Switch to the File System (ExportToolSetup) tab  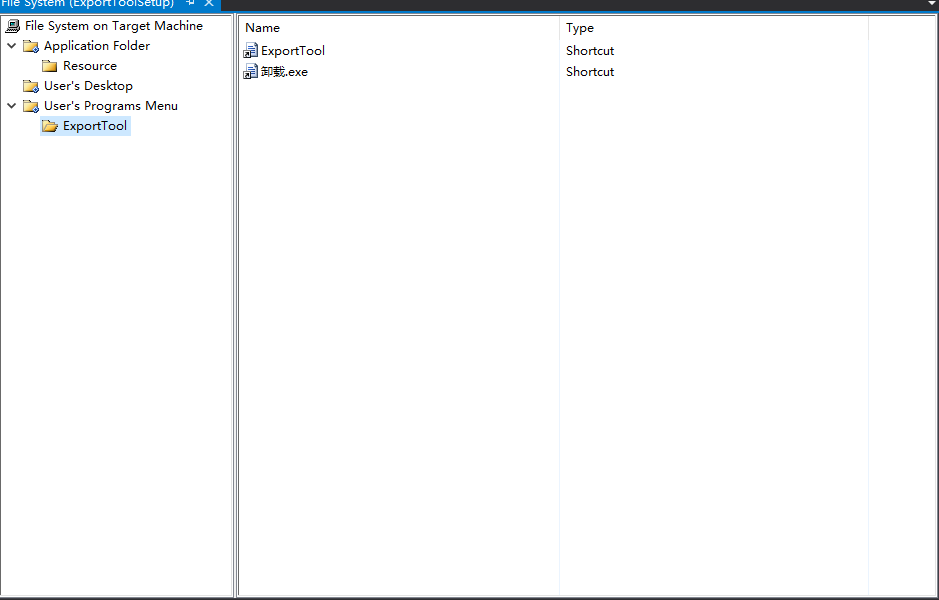88,4
